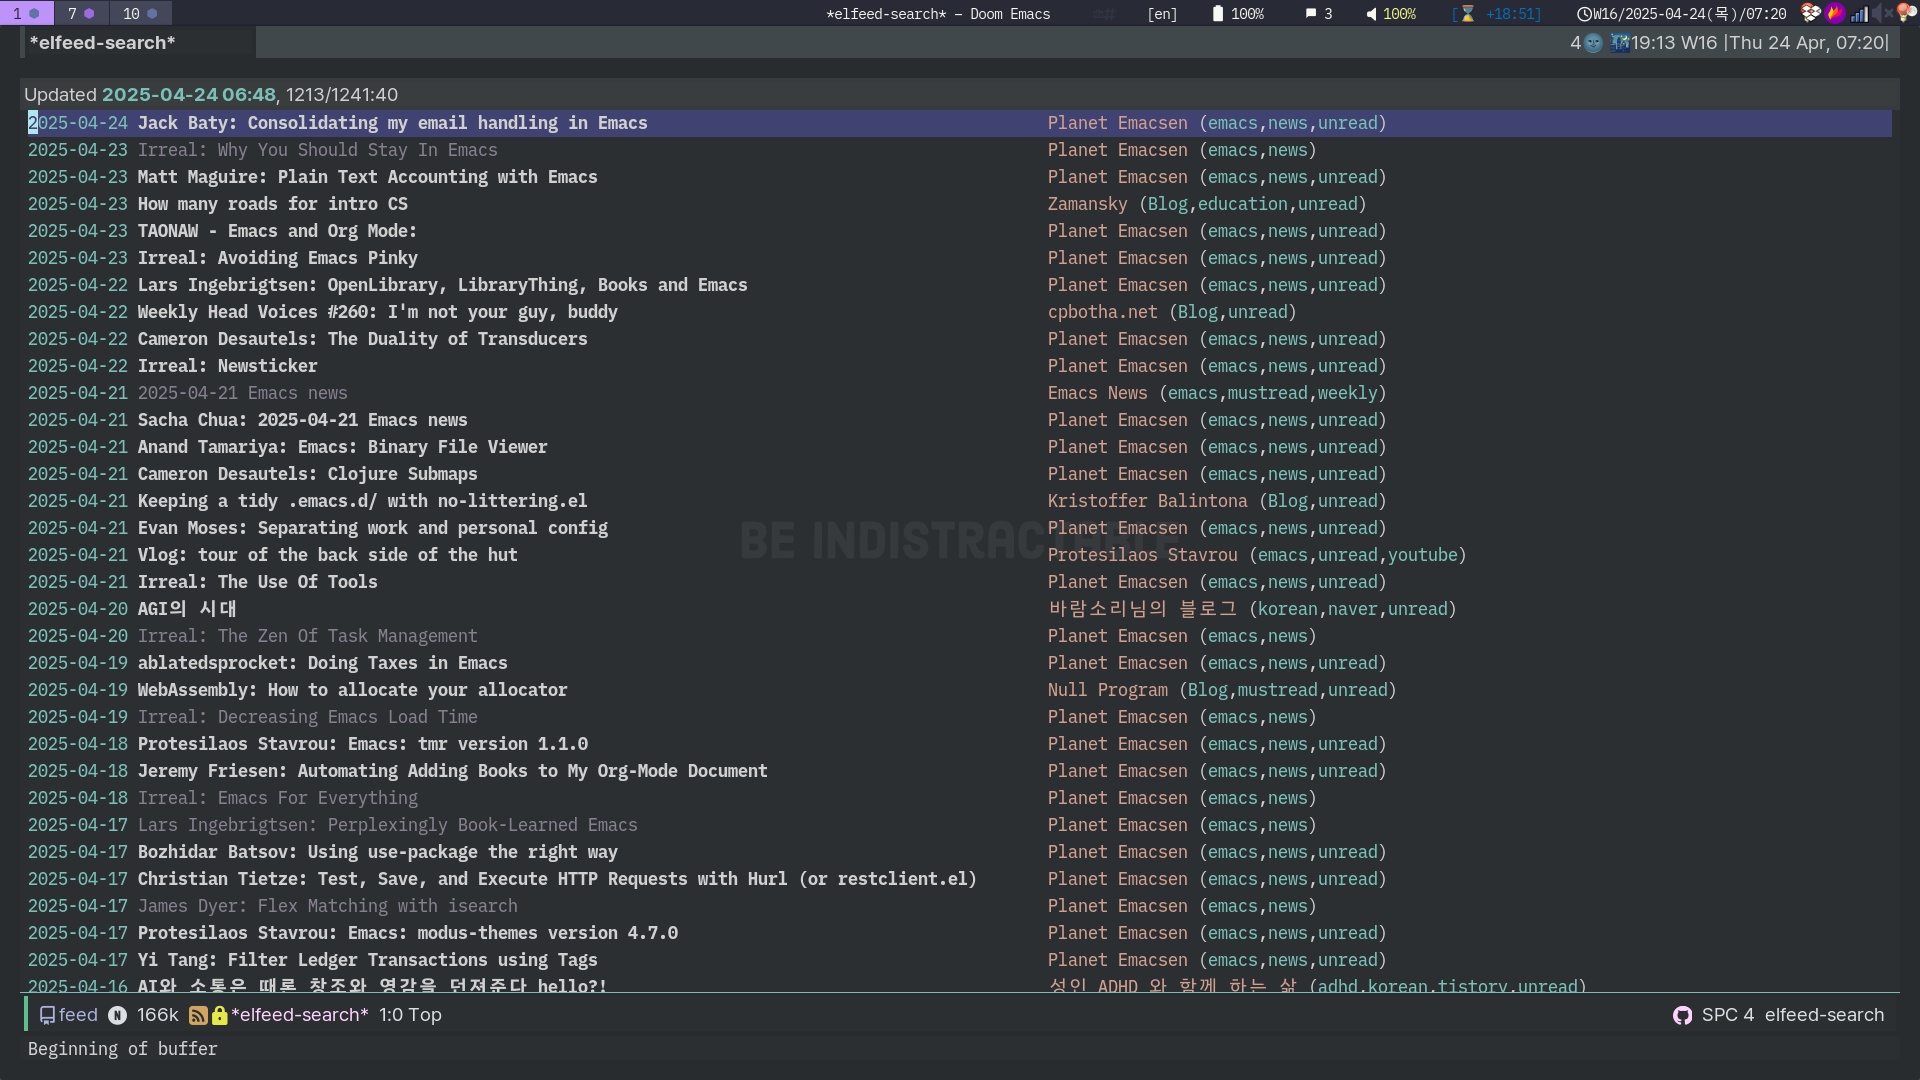This screenshot has height=1080, width=1920.
Task: Switch to workspace 1
Action: point(26,13)
